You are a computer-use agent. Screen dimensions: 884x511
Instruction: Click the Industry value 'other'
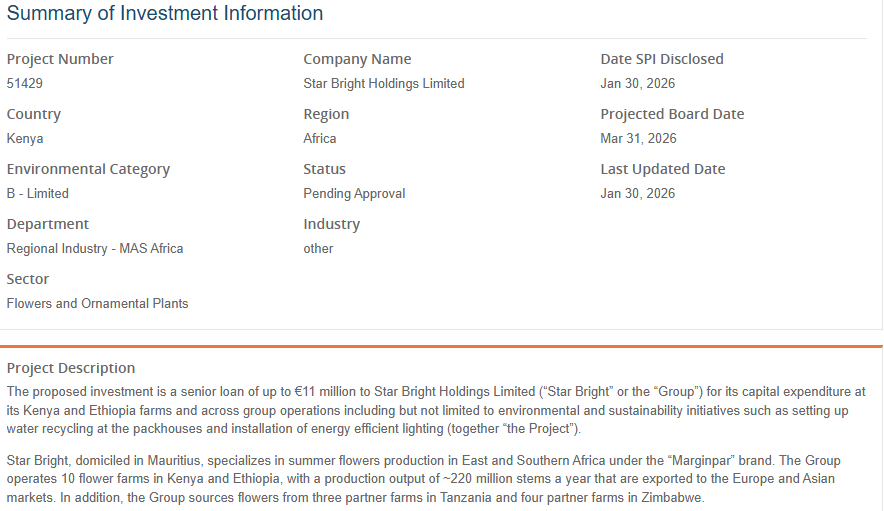click(x=318, y=249)
